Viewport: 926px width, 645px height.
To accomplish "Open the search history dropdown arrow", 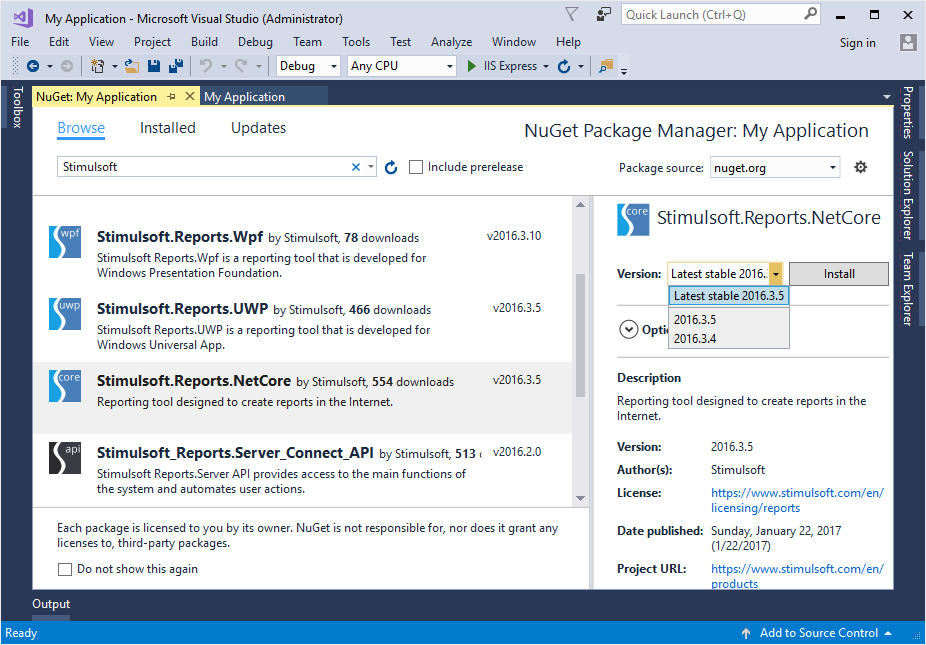I will click(x=370, y=167).
